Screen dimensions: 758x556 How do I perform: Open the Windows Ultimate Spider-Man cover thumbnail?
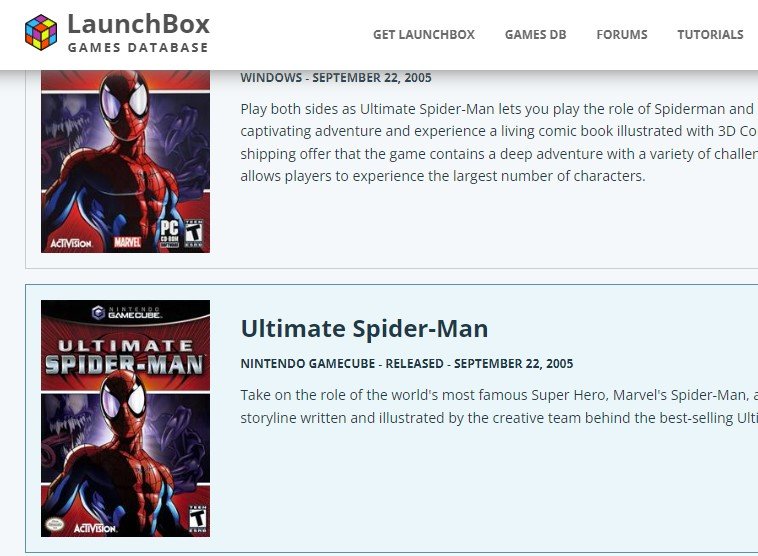pos(125,161)
